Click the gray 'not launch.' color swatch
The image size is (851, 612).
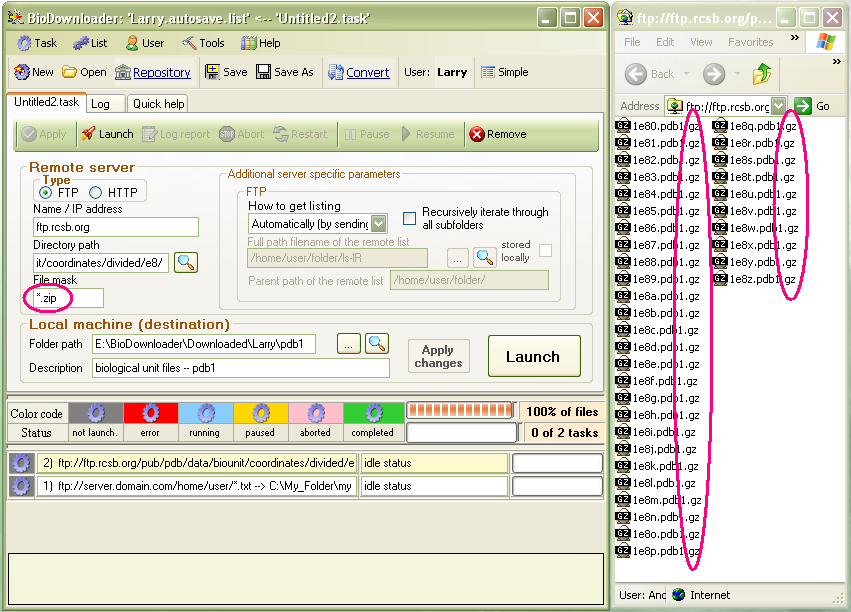[96, 413]
